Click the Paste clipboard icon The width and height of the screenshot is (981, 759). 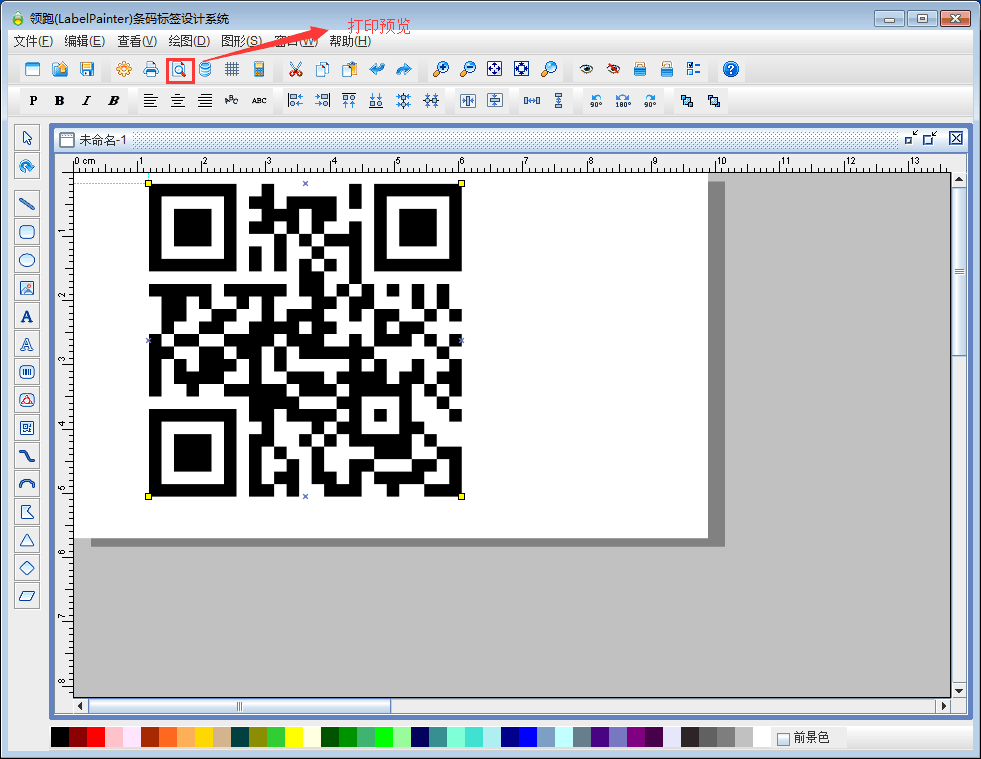350,69
